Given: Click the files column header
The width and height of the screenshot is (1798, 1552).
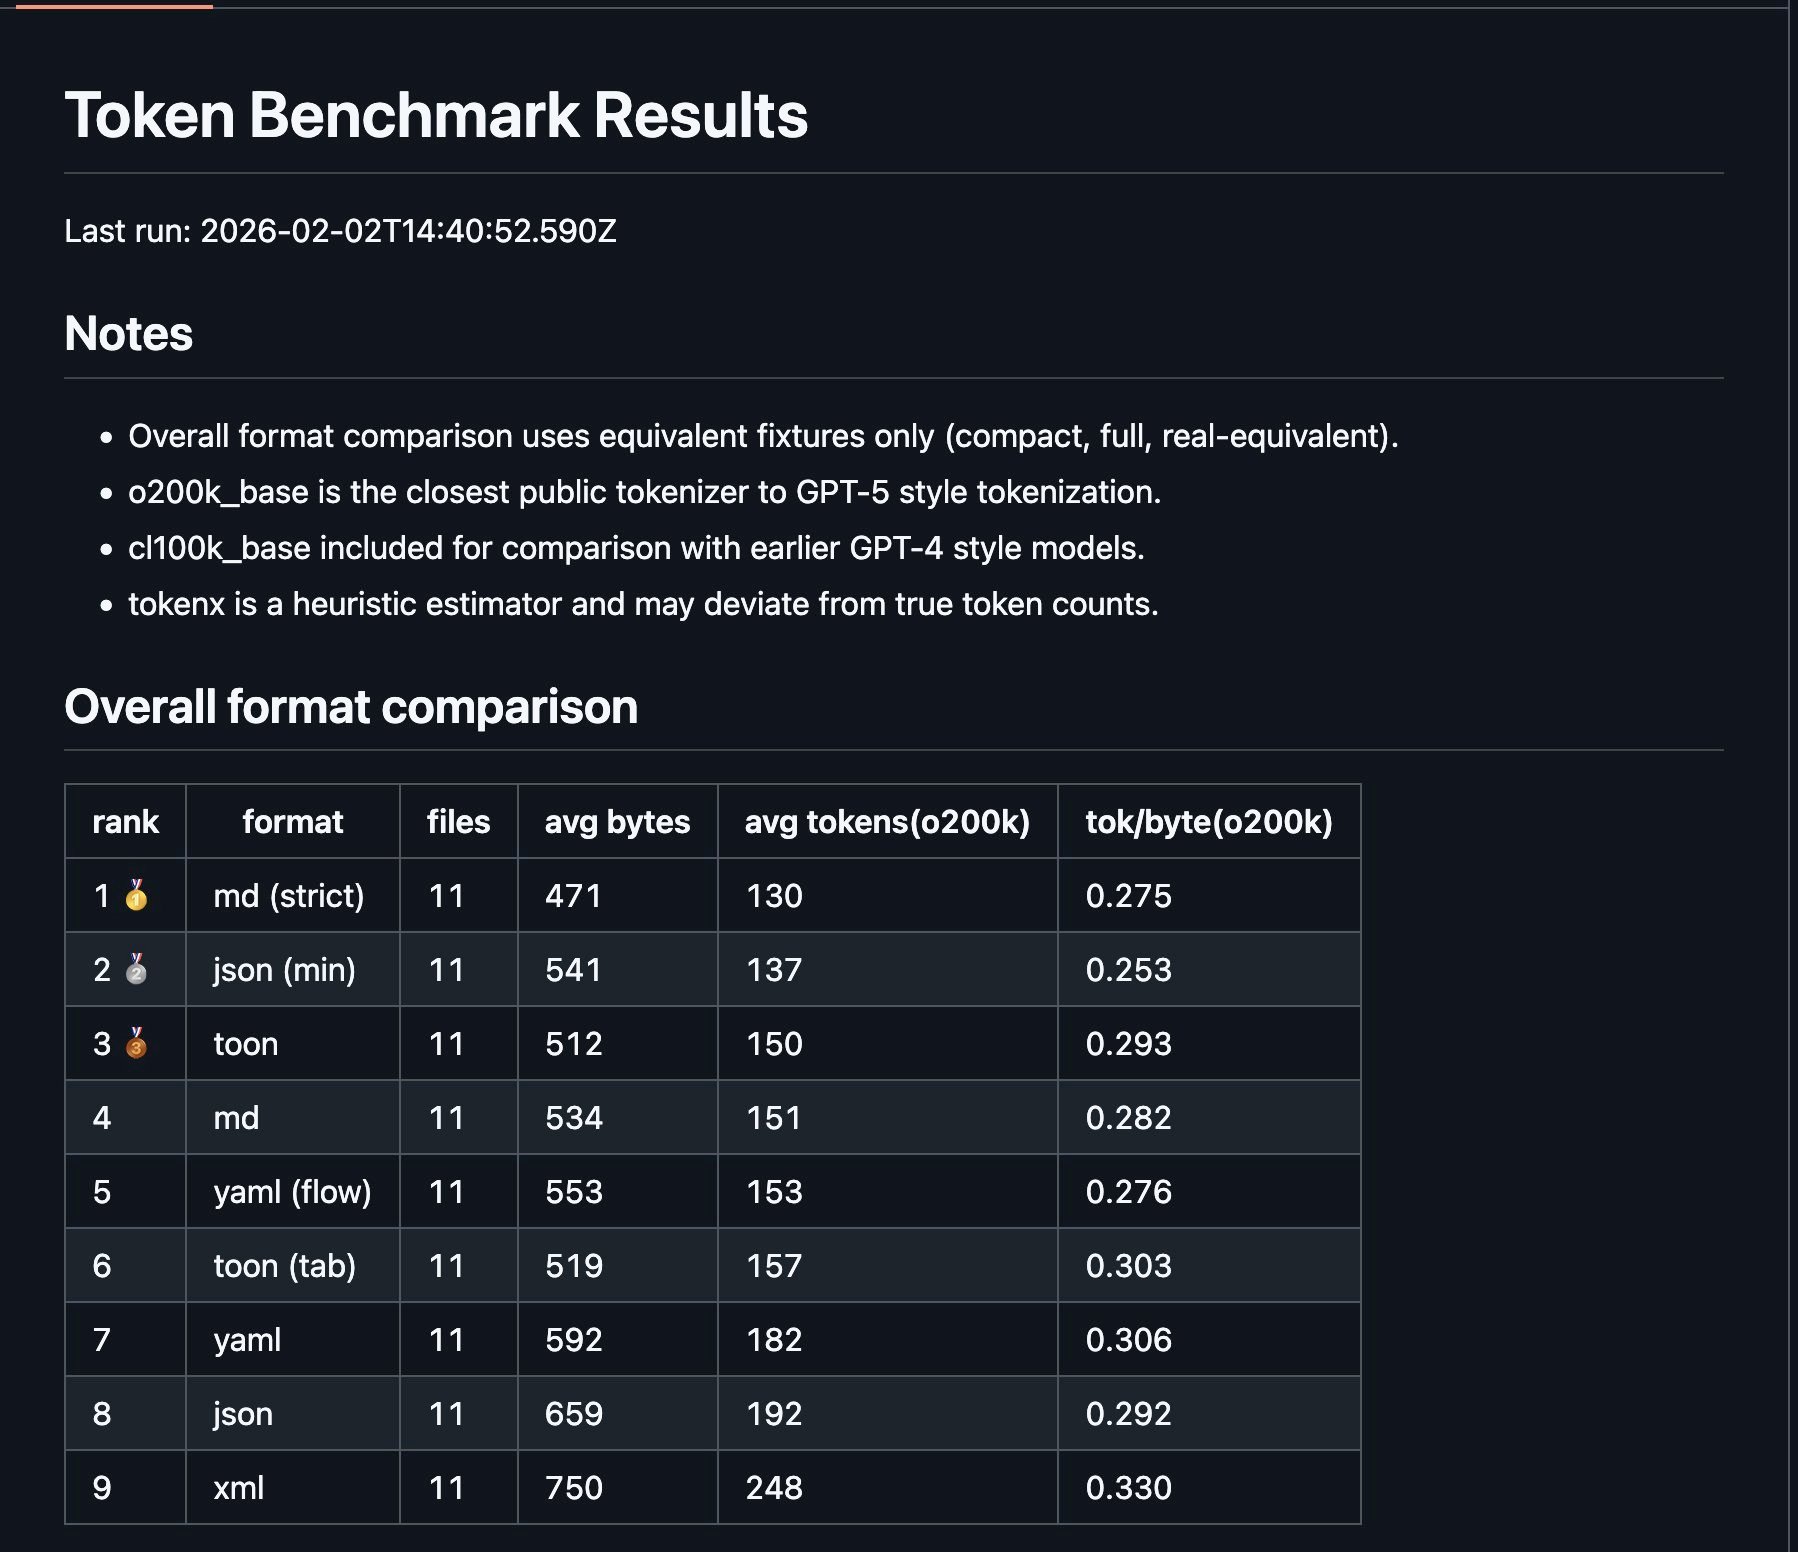Looking at the screenshot, I should (458, 821).
